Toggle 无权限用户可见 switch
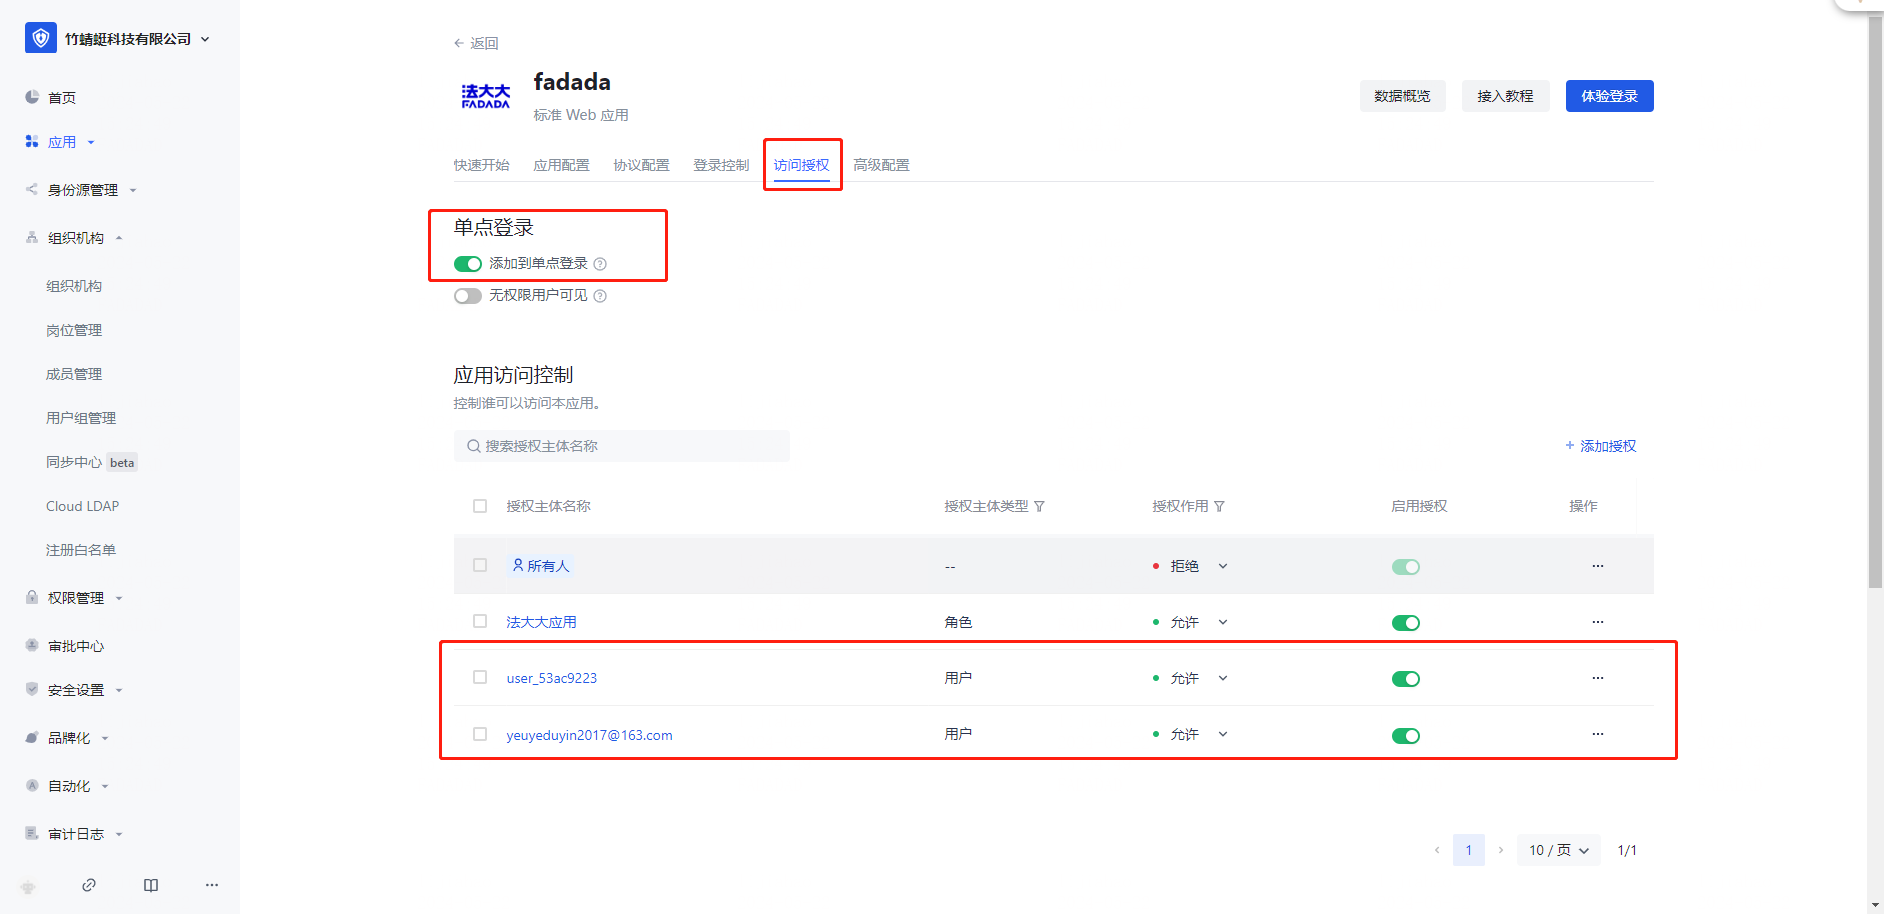 point(468,296)
